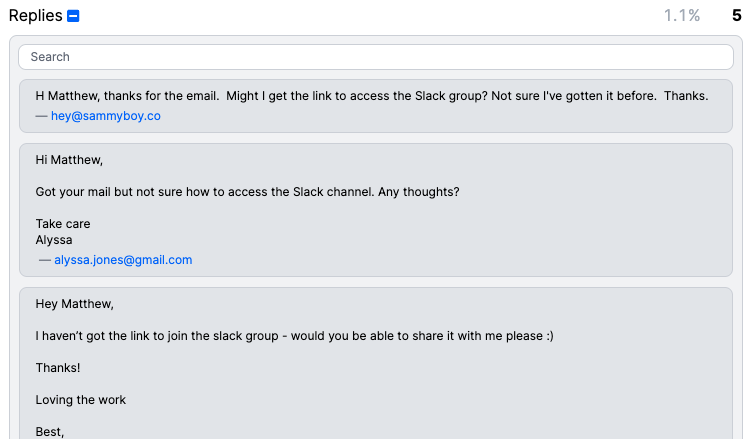Open the hey@sammyboy.co email link
Screen dimensions: 756x439
106,116
